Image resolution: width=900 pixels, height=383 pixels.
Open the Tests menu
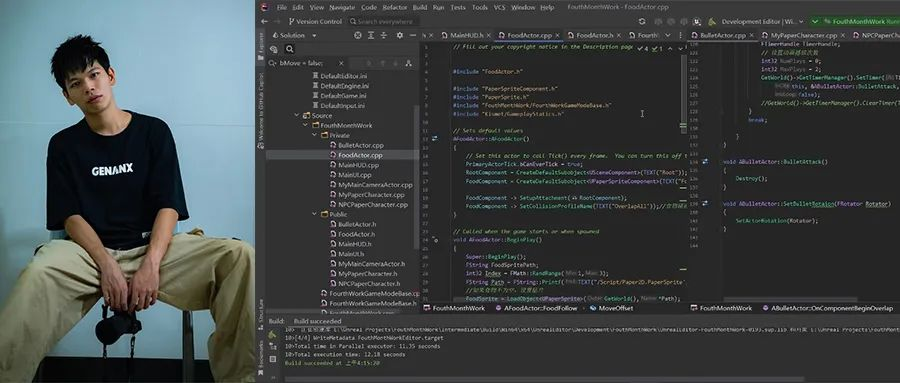tap(458, 7)
